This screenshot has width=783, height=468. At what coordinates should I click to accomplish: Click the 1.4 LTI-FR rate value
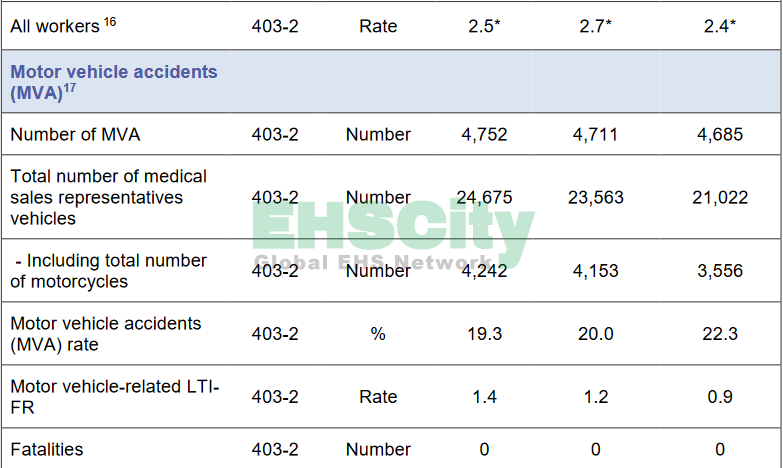pyautogui.click(x=484, y=397)
